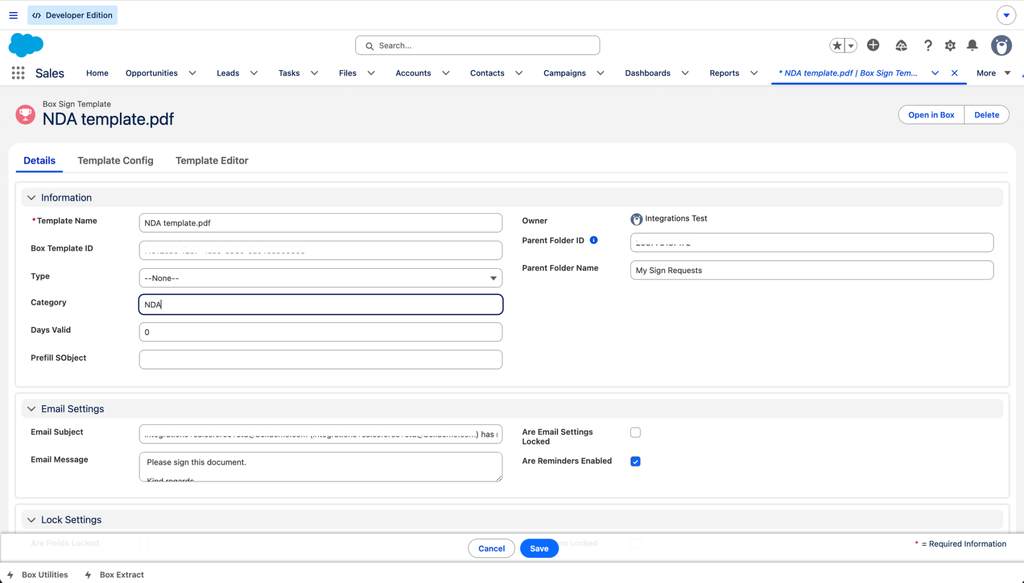1024x583 pixels.
Task: Click the Template Name input field
Action: click(321, 223)
